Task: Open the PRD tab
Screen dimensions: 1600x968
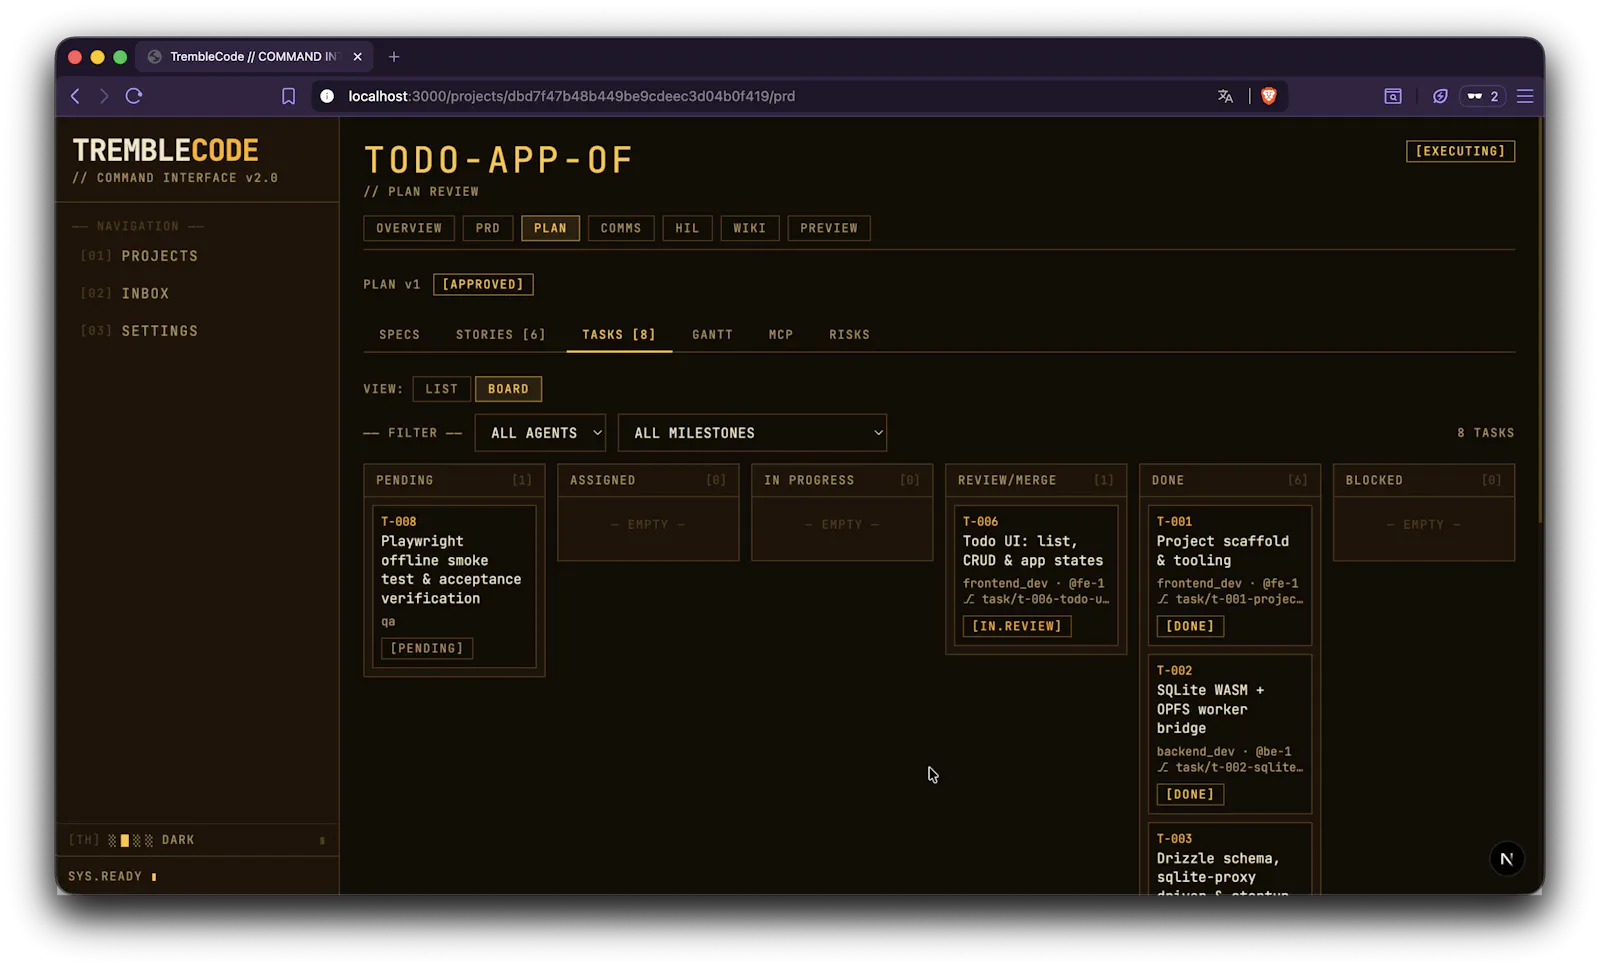Action: [x=488, y=228]
